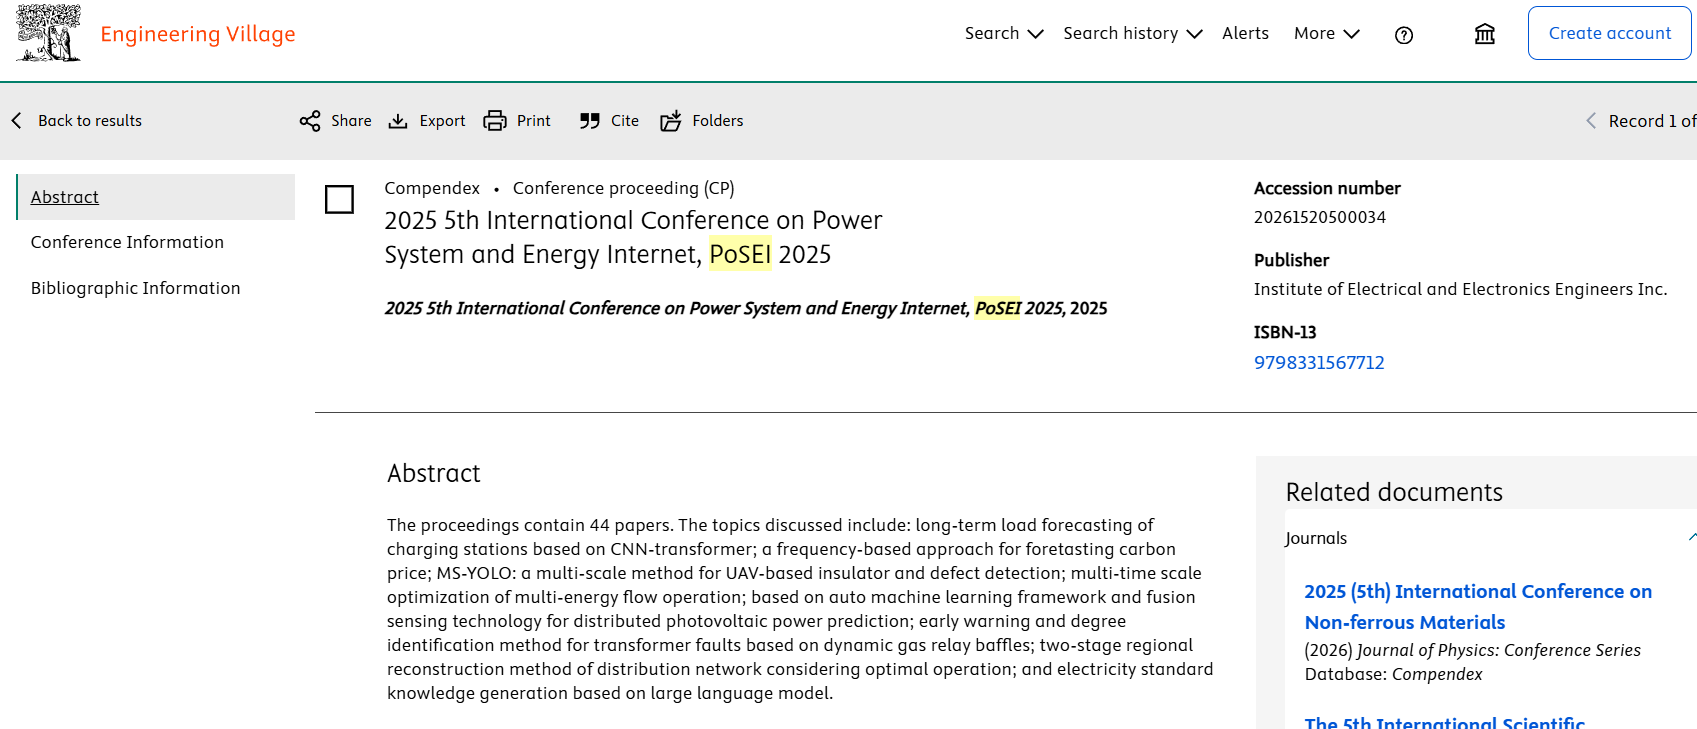This screenshot has width=1697, height=729.
Task: Jump to Bibliographic Information section
Action: pos(135,288)
